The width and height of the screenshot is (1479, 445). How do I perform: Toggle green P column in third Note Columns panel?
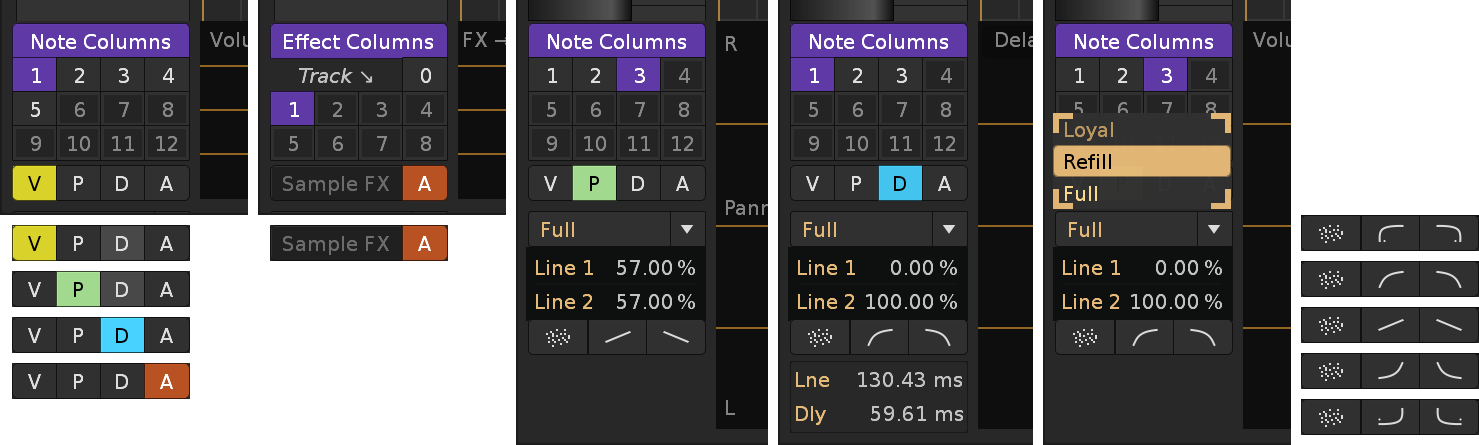pos(594,183)
